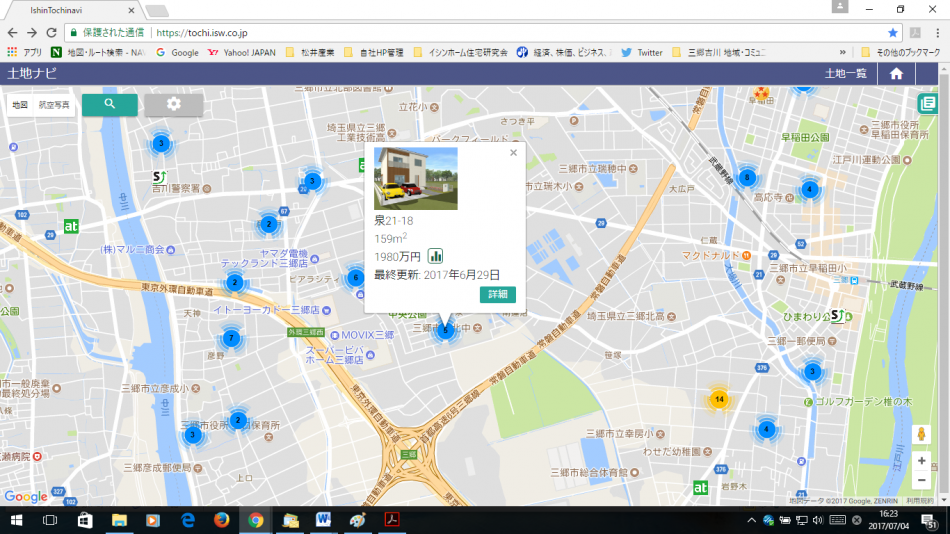
Task: Select cluster marker 3 above 吉川警察署
Action: (x=161, y=144)
